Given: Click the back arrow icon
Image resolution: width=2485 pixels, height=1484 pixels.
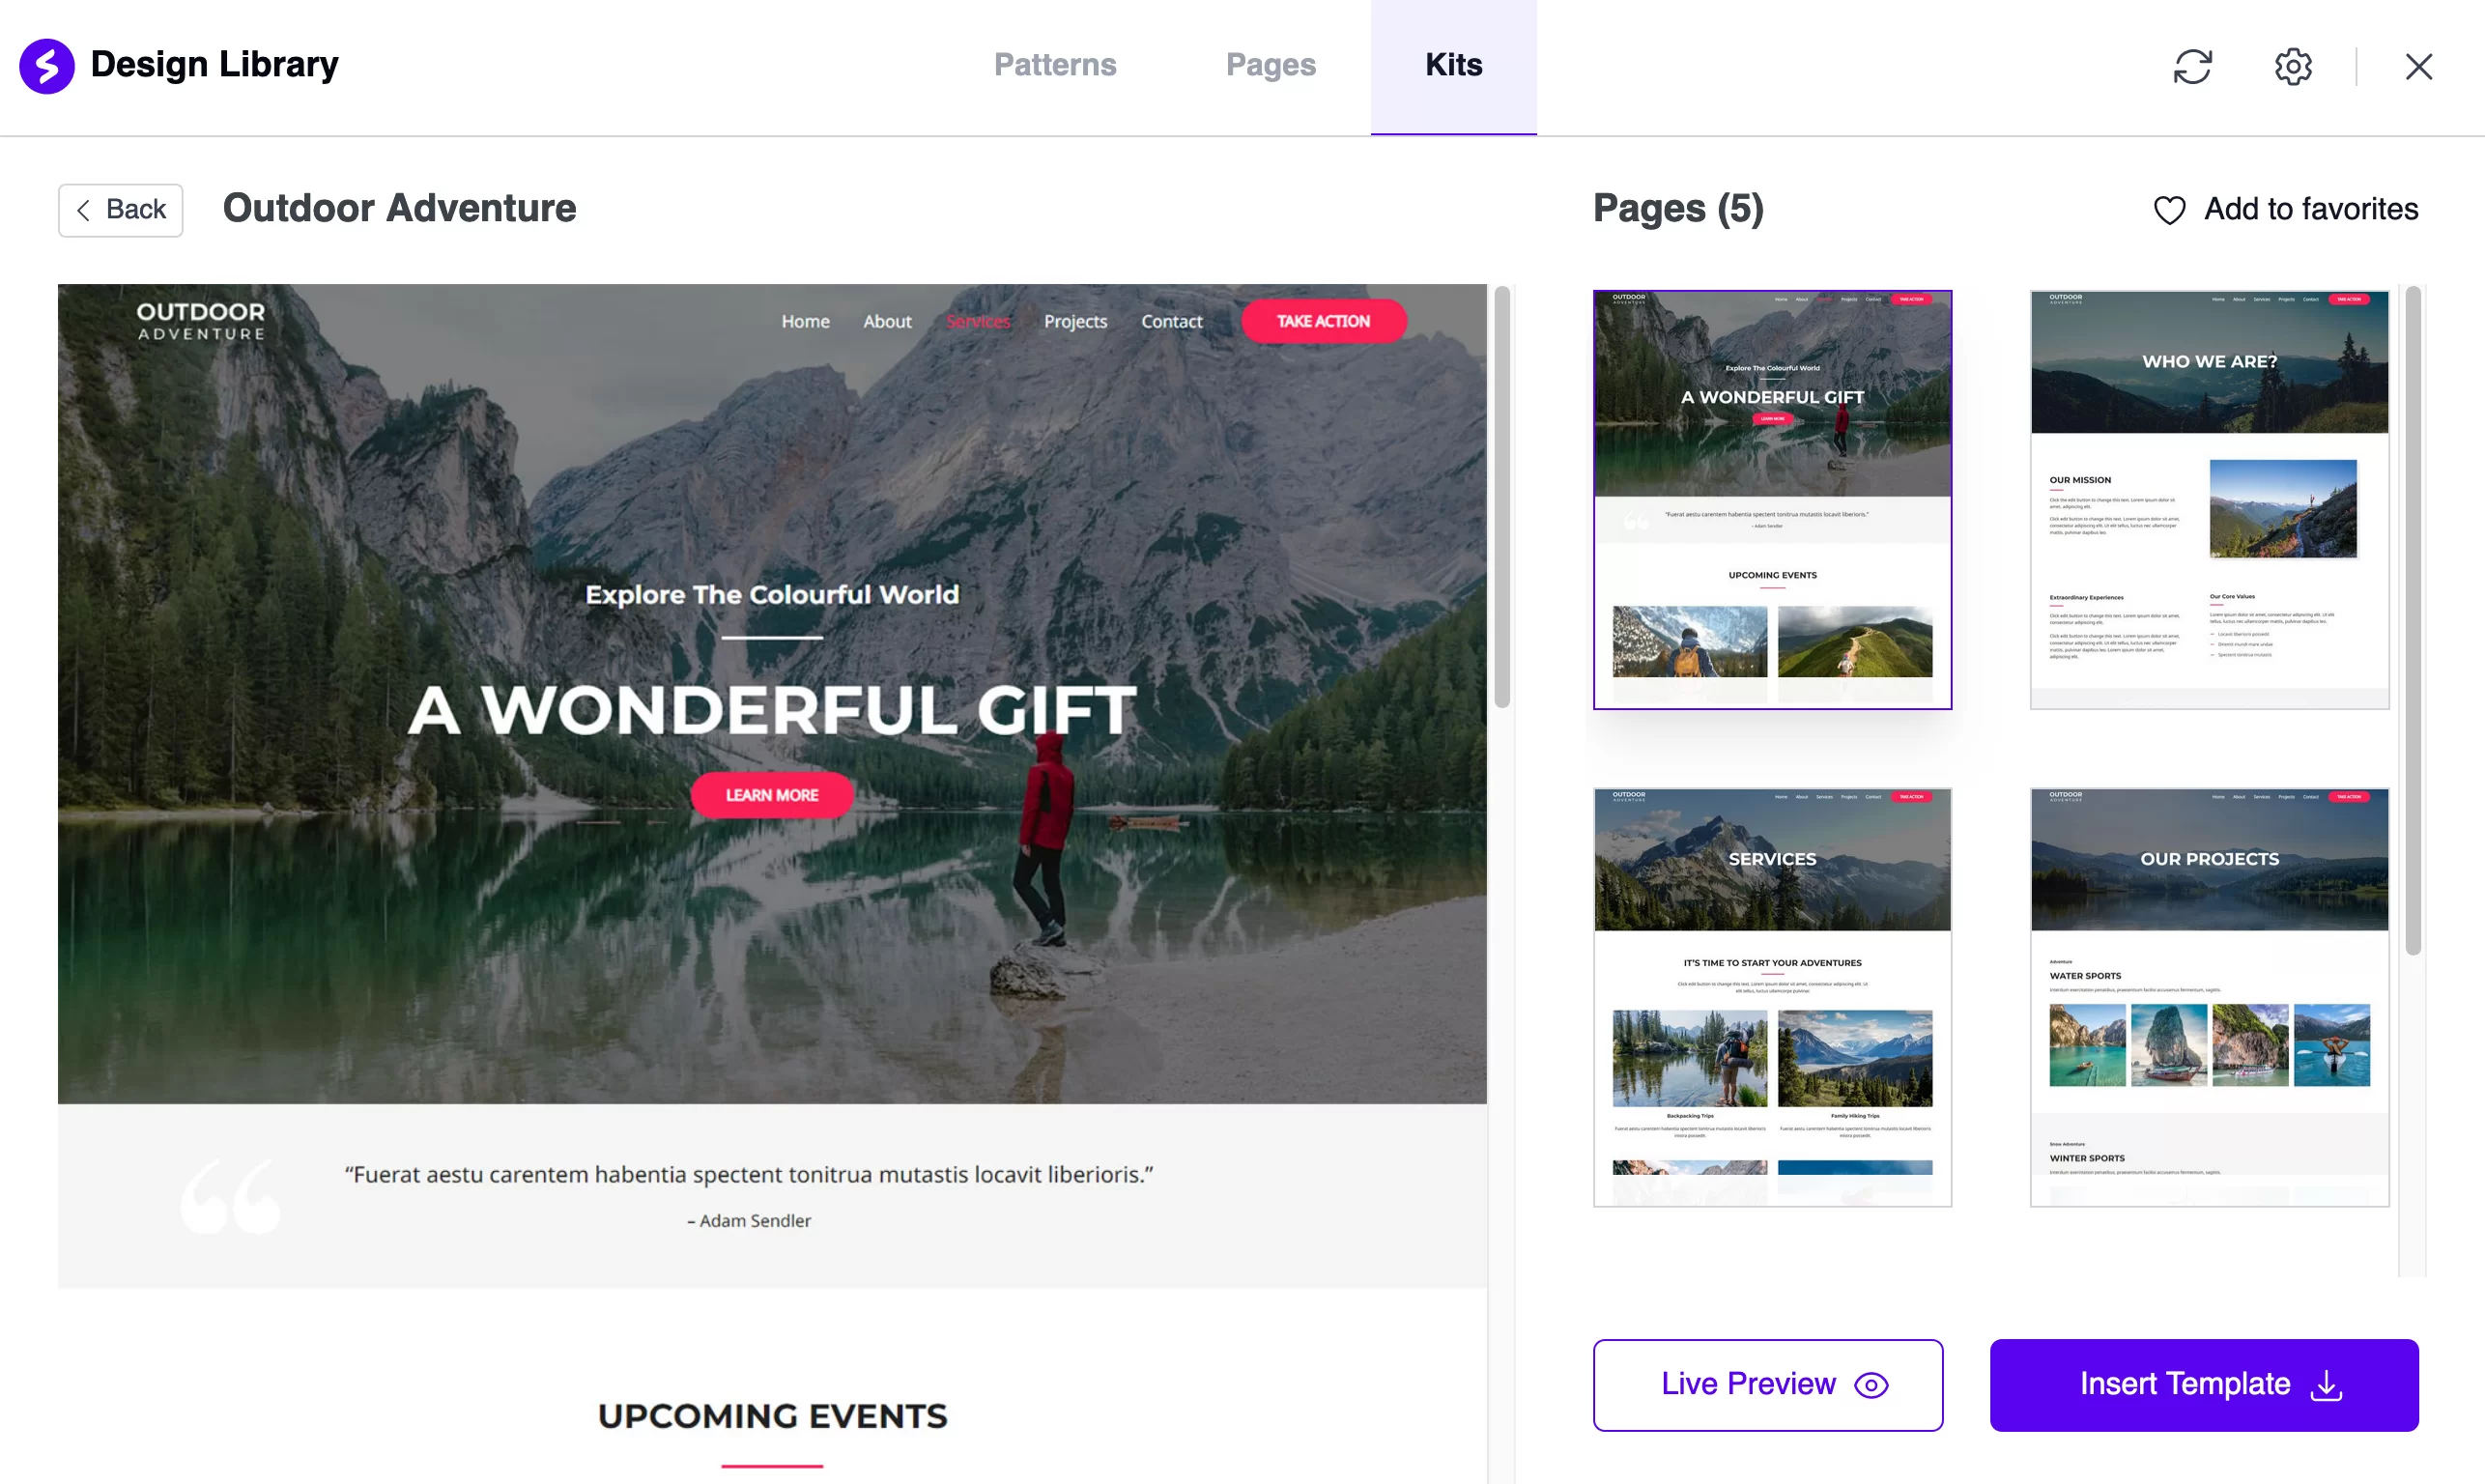Looking at the screenshot, I should click(x=85, y=207).
